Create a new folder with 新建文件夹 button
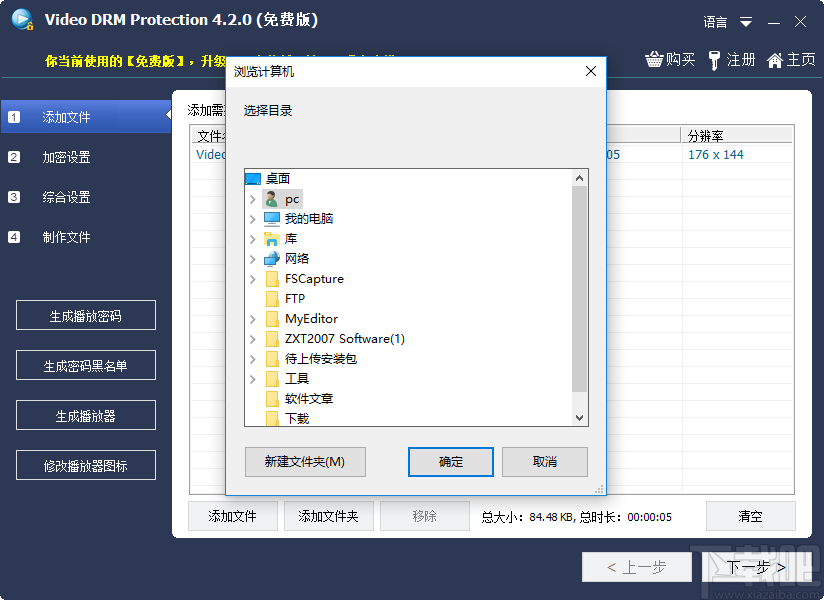 click(x=305, y=462)
